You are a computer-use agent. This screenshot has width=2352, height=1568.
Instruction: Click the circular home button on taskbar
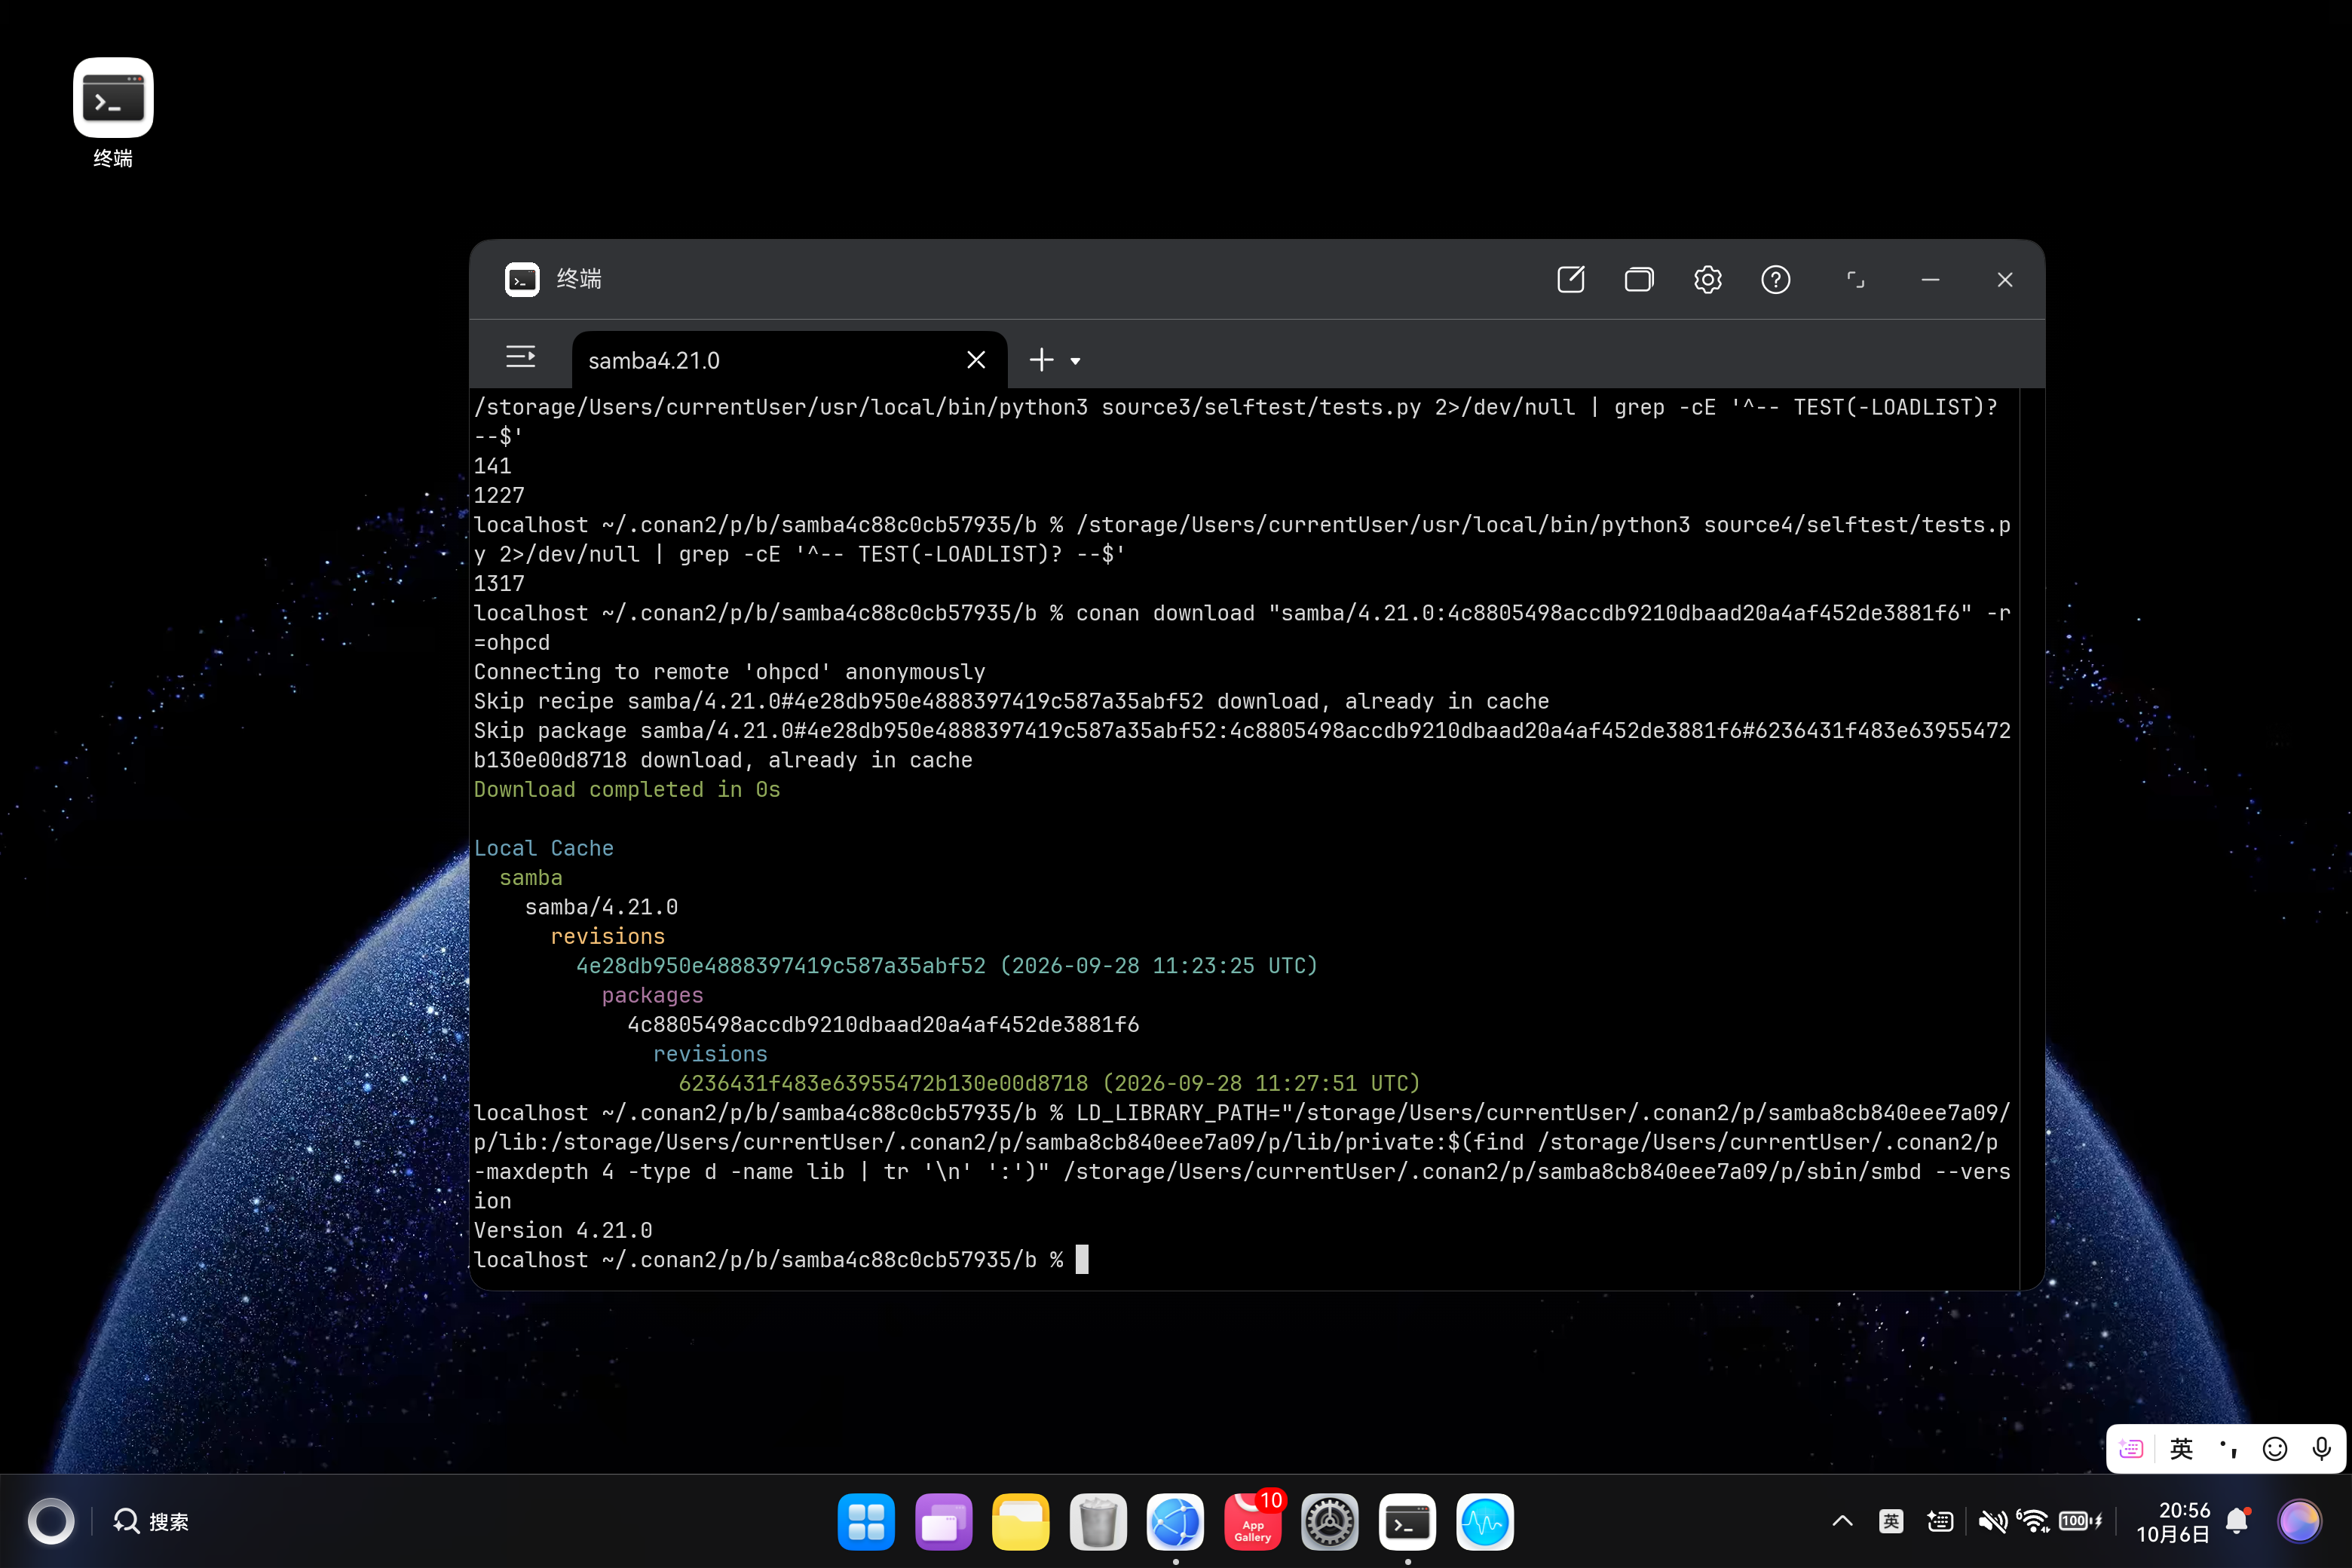tap(51, 1522)
